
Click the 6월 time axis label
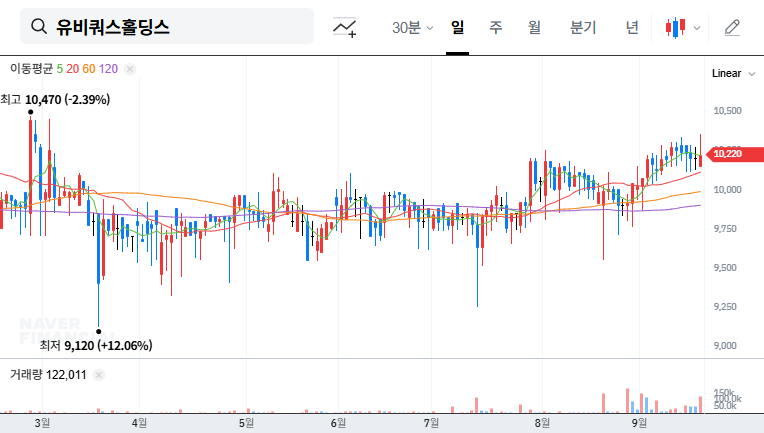point(338,423)
